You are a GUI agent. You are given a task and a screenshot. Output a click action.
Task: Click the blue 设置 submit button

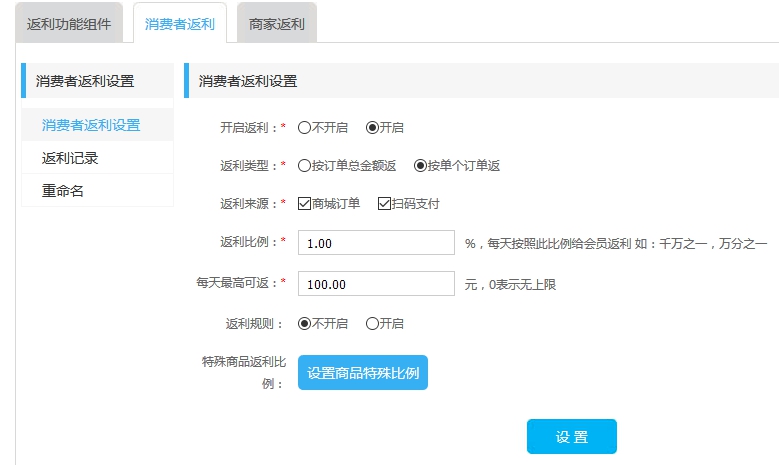(571, 437)
